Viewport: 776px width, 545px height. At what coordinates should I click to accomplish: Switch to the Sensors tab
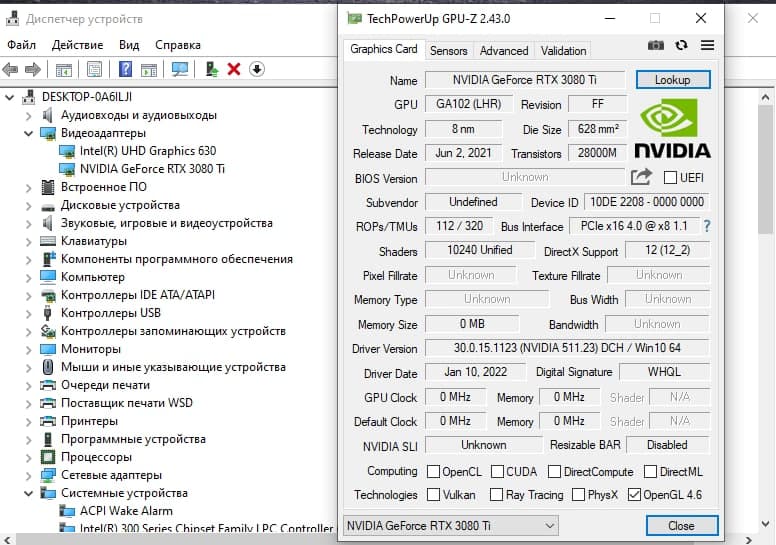click(x=448, y=50)
